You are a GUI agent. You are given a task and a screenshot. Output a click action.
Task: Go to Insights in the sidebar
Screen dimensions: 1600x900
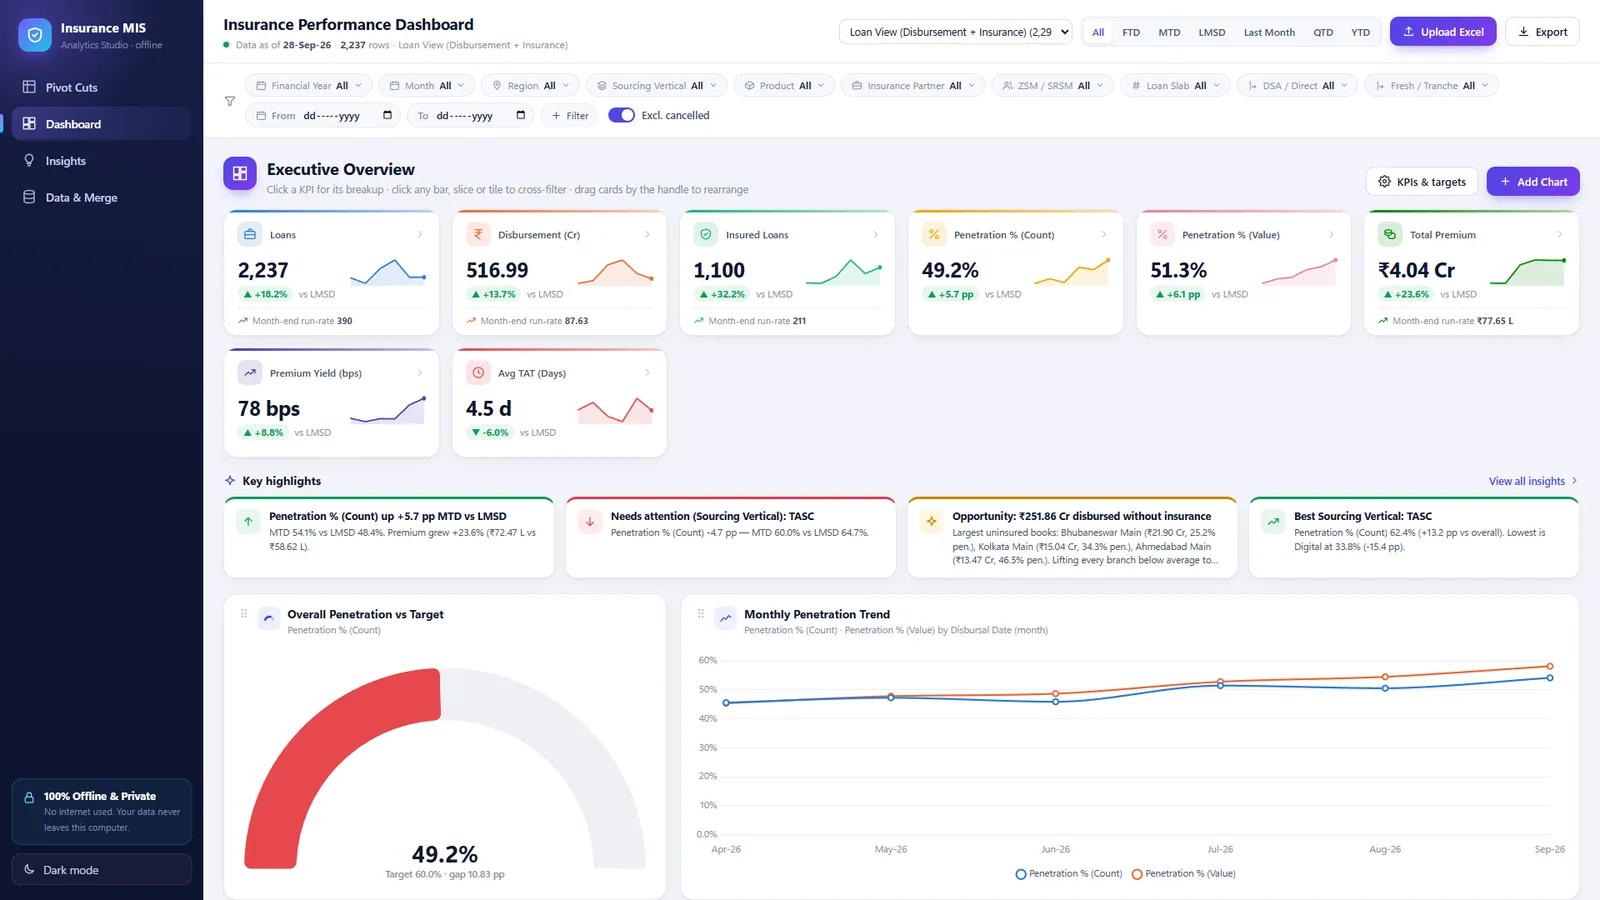(x=101, y=161)
